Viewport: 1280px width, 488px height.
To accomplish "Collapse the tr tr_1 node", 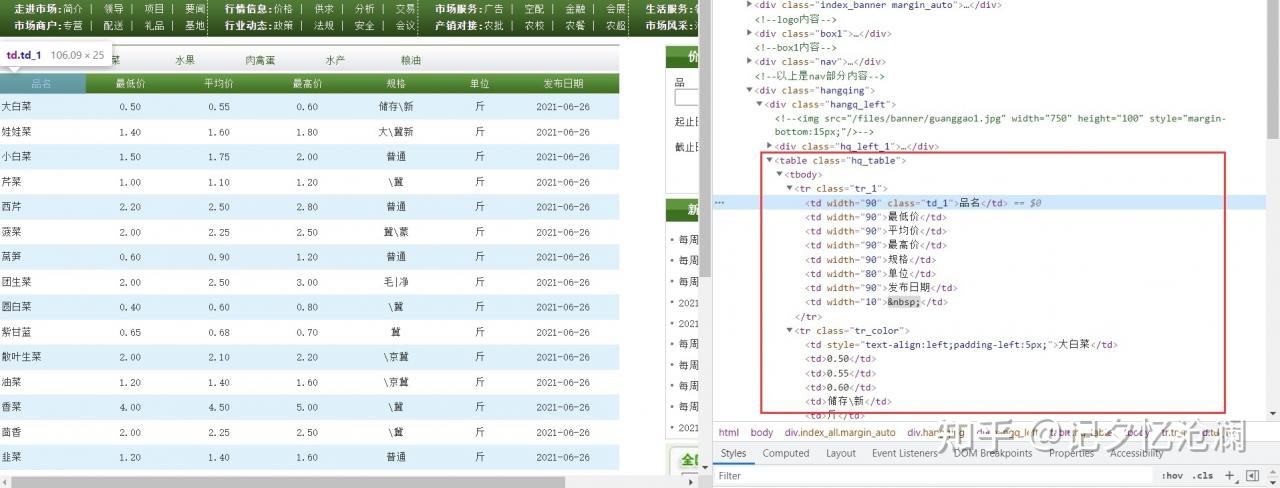I will click(x=790, y=188).
